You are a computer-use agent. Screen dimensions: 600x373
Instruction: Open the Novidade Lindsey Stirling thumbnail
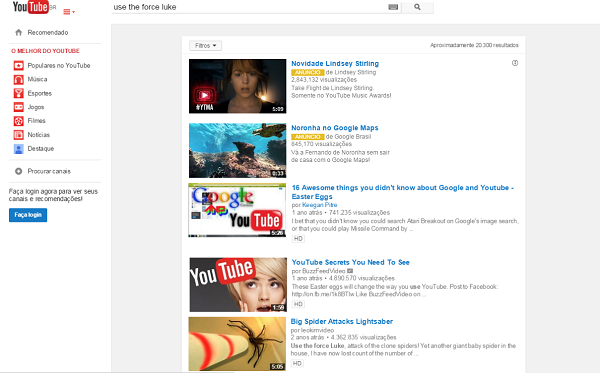(237, 86)
